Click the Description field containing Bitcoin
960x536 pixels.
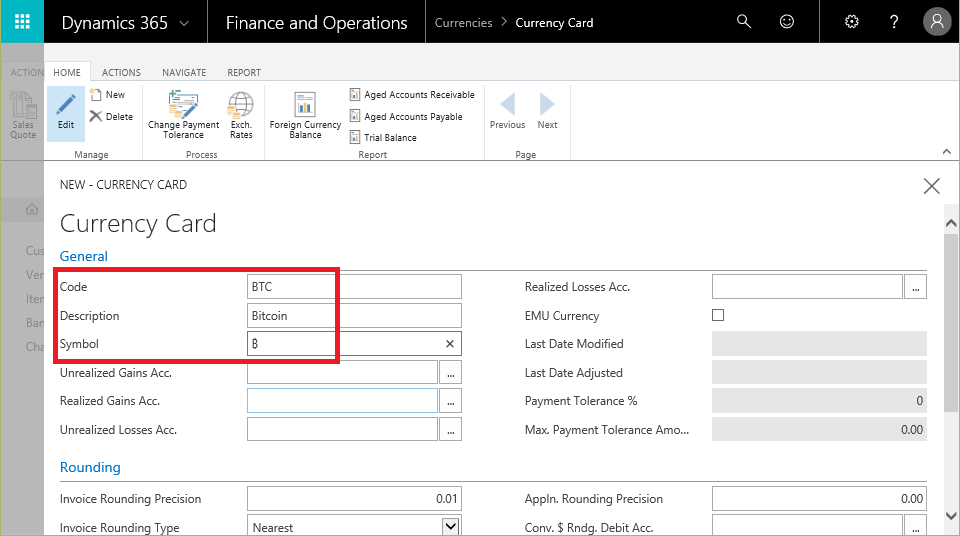coord(354,315)
